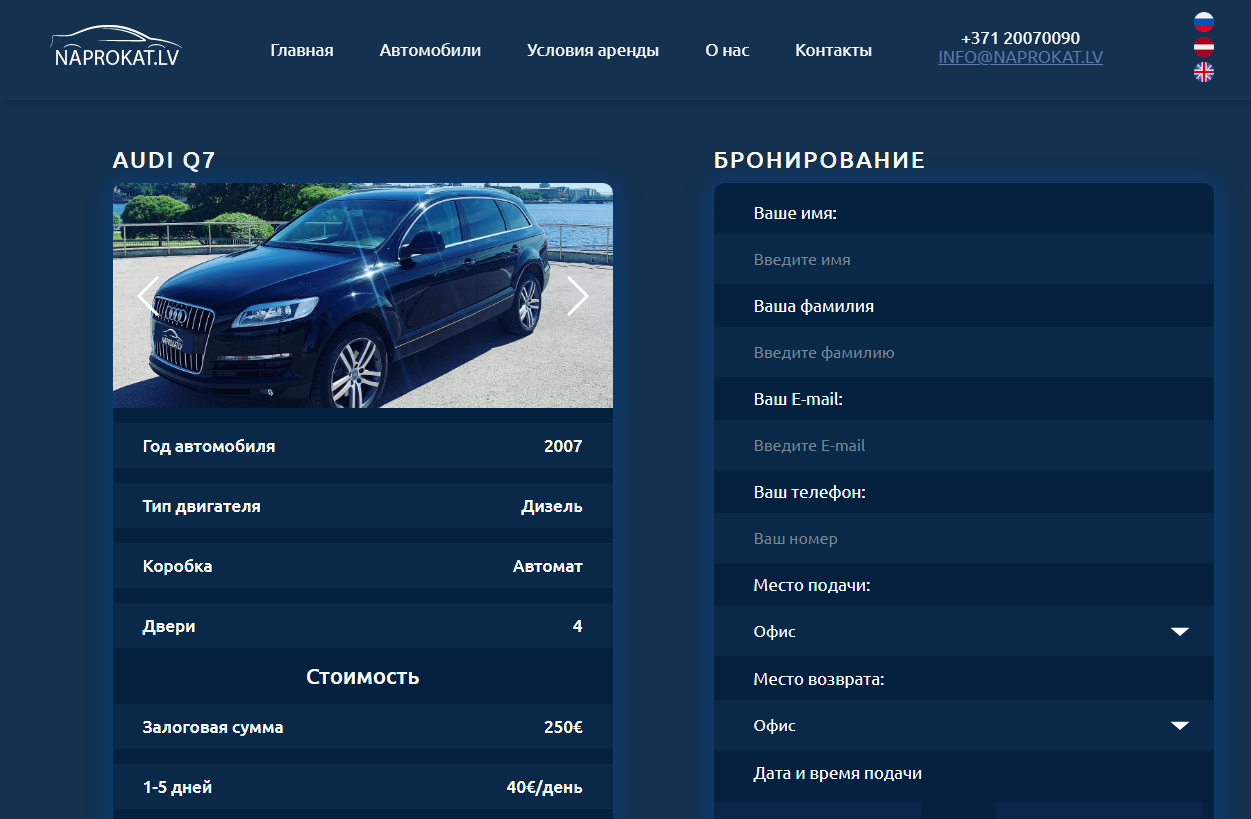Click the Ваша фамилия label
This screenshot has height=819, width=1251.
point(814,306)
